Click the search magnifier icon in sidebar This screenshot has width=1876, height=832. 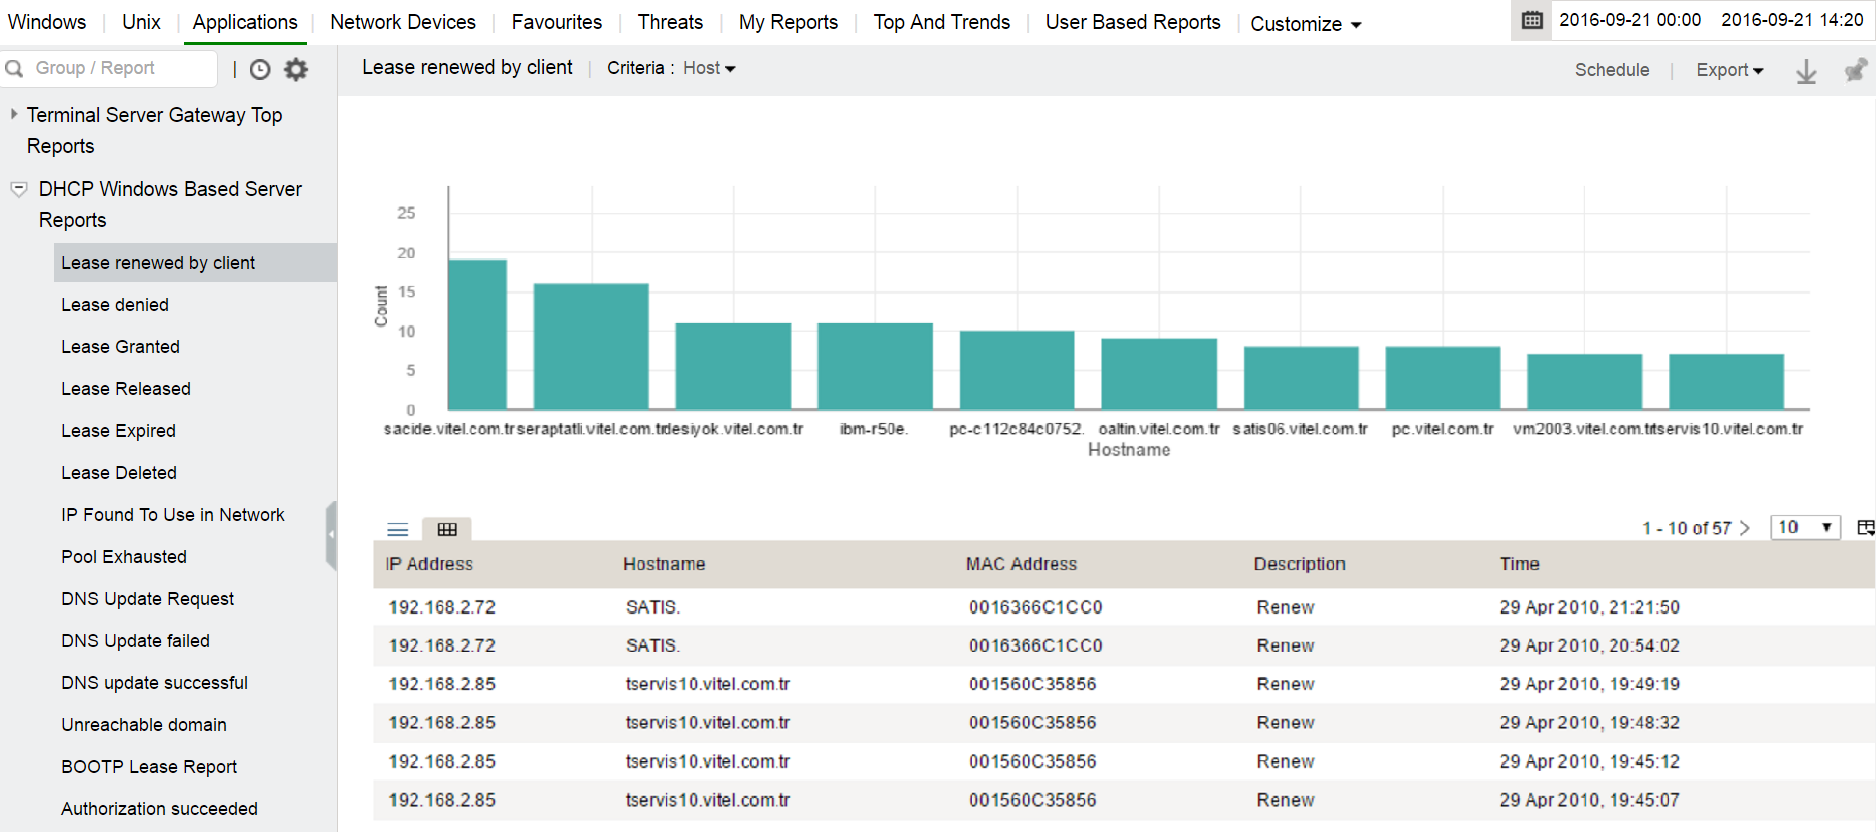(15, 68)
